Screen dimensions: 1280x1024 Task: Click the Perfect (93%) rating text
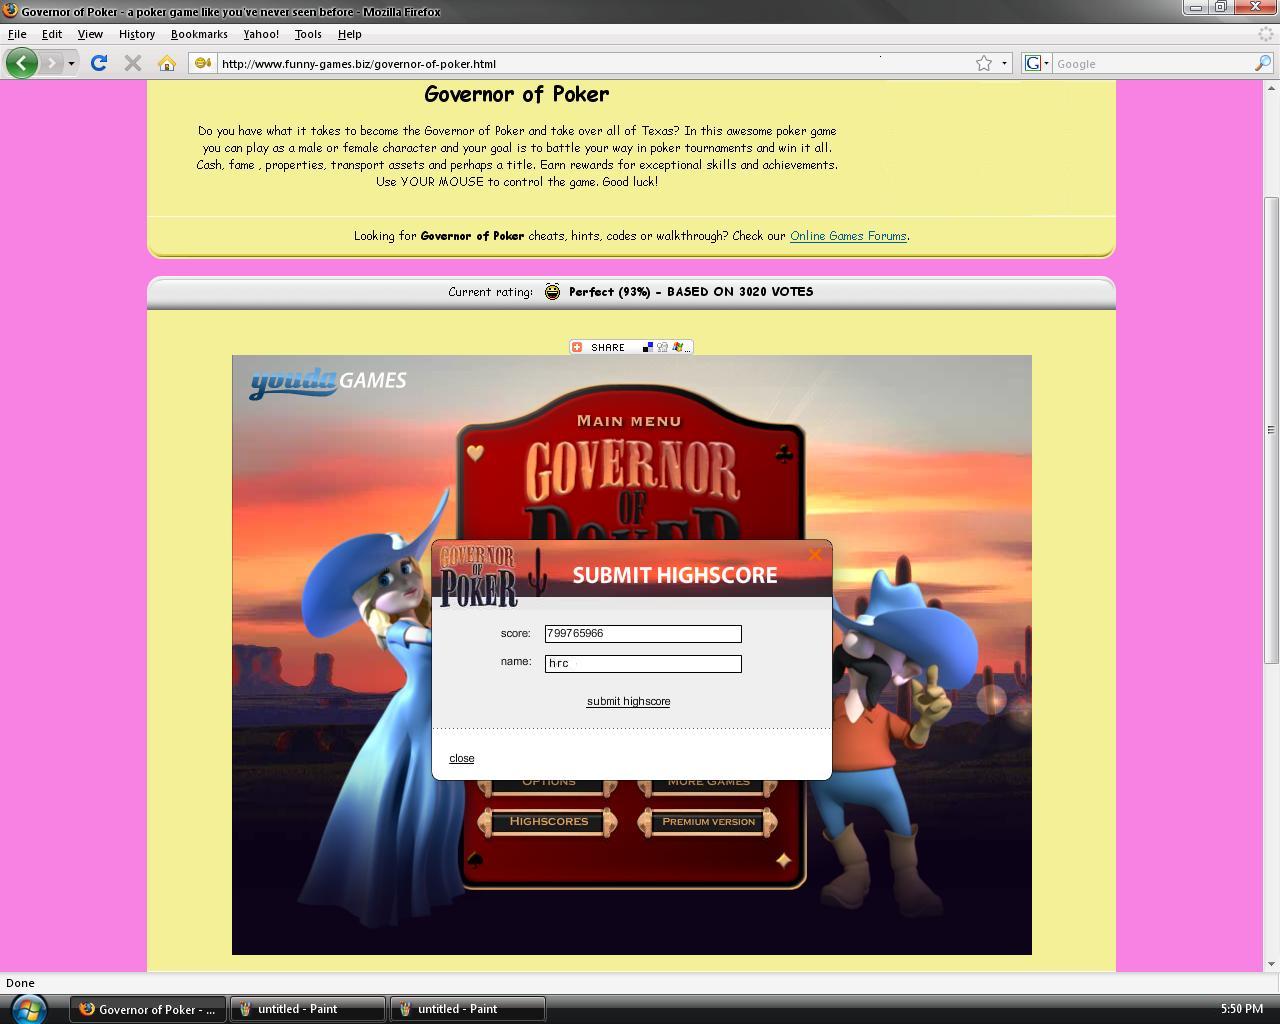point(610,292)
